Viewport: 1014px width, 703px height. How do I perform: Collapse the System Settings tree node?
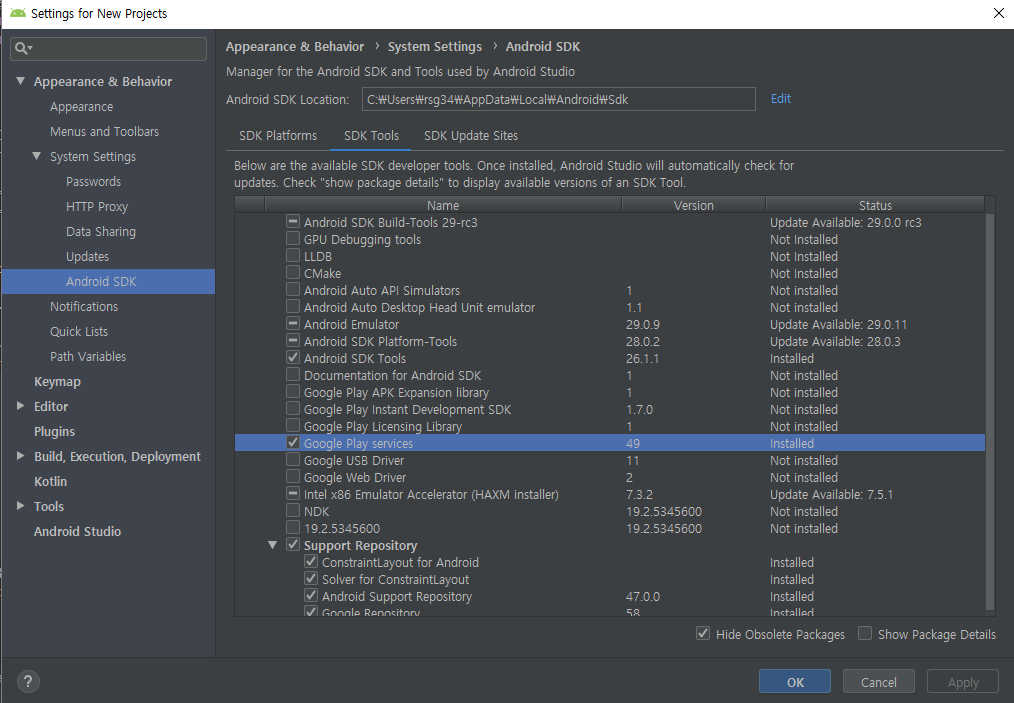click(x=37, y=156)
